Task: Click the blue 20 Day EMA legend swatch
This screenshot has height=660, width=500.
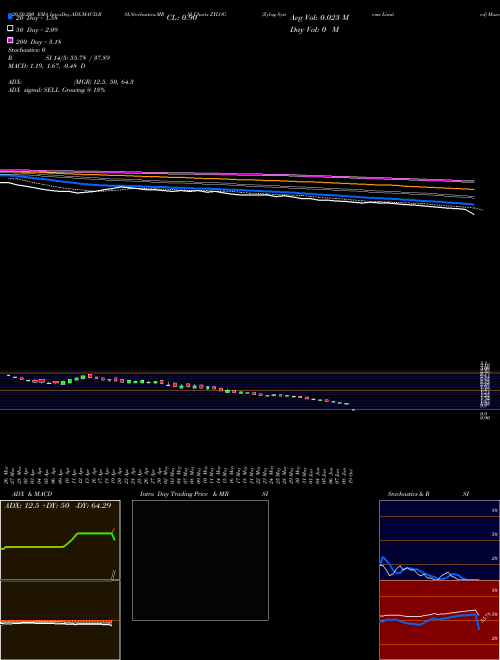Action: 10,17
